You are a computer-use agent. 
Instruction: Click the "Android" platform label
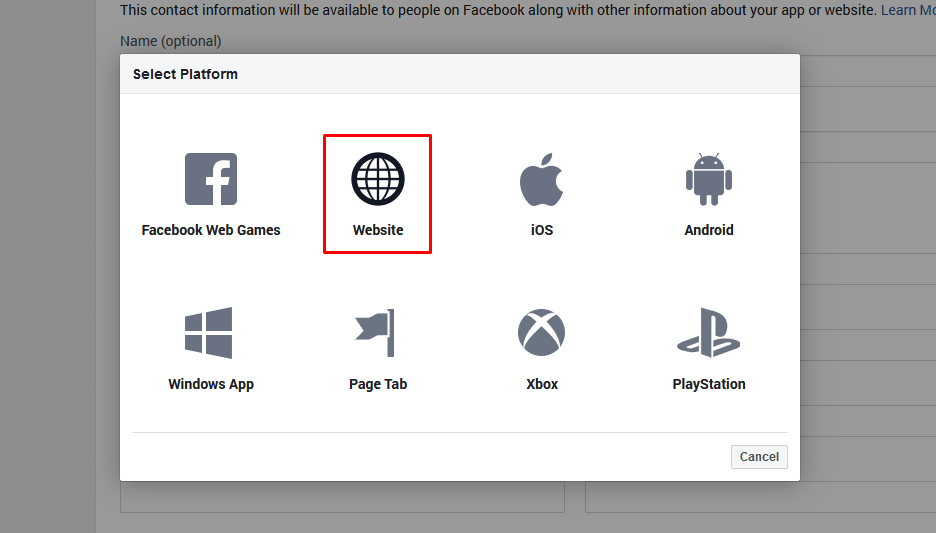click(709, 230)
